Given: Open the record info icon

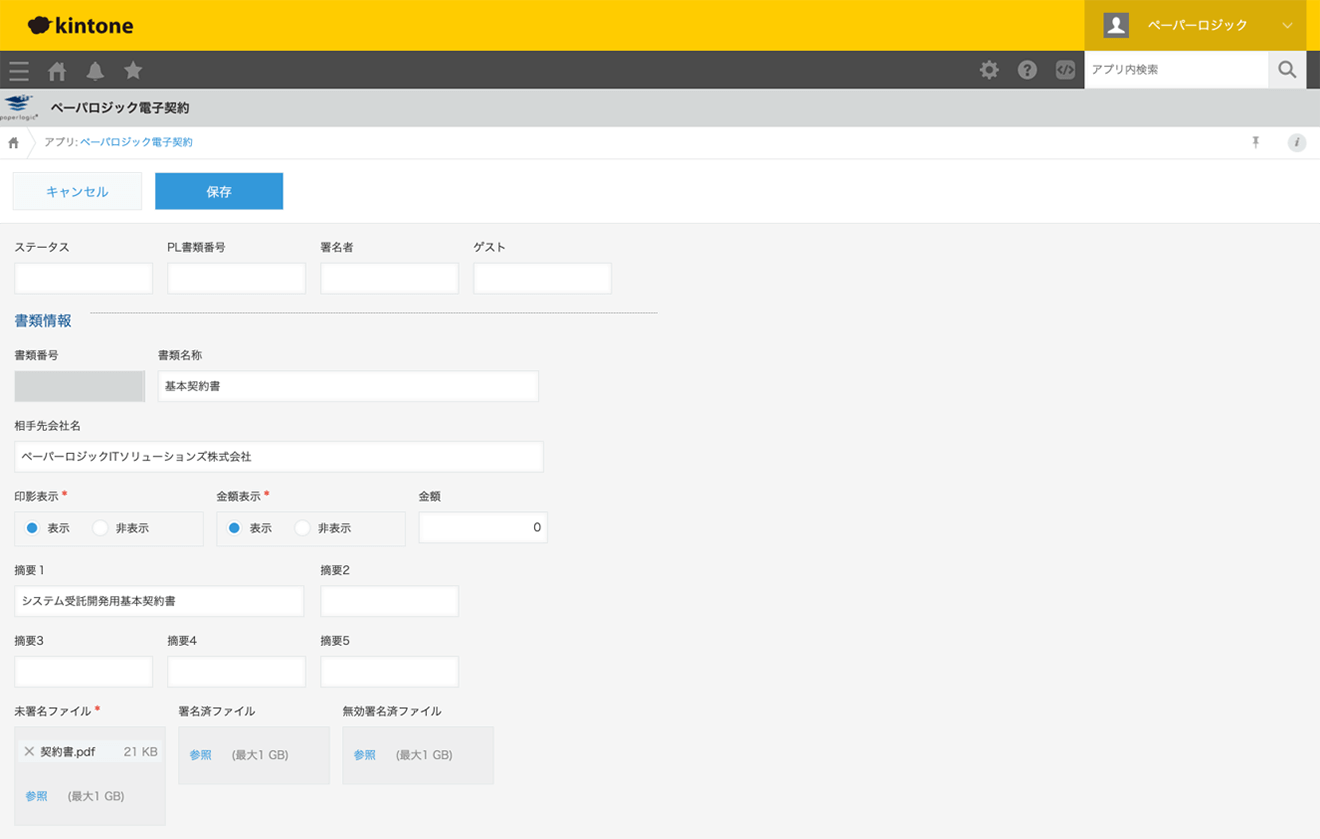Looking at the screenshot, I should (x=1297, y=142).
